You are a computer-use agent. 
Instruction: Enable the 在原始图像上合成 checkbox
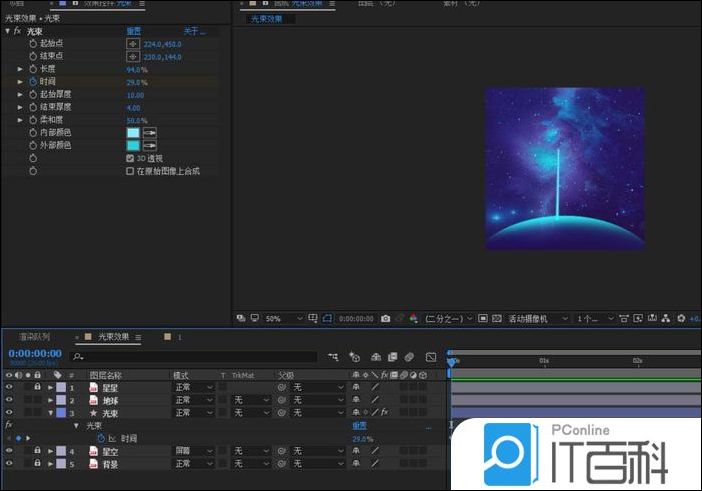click(130, 171)
